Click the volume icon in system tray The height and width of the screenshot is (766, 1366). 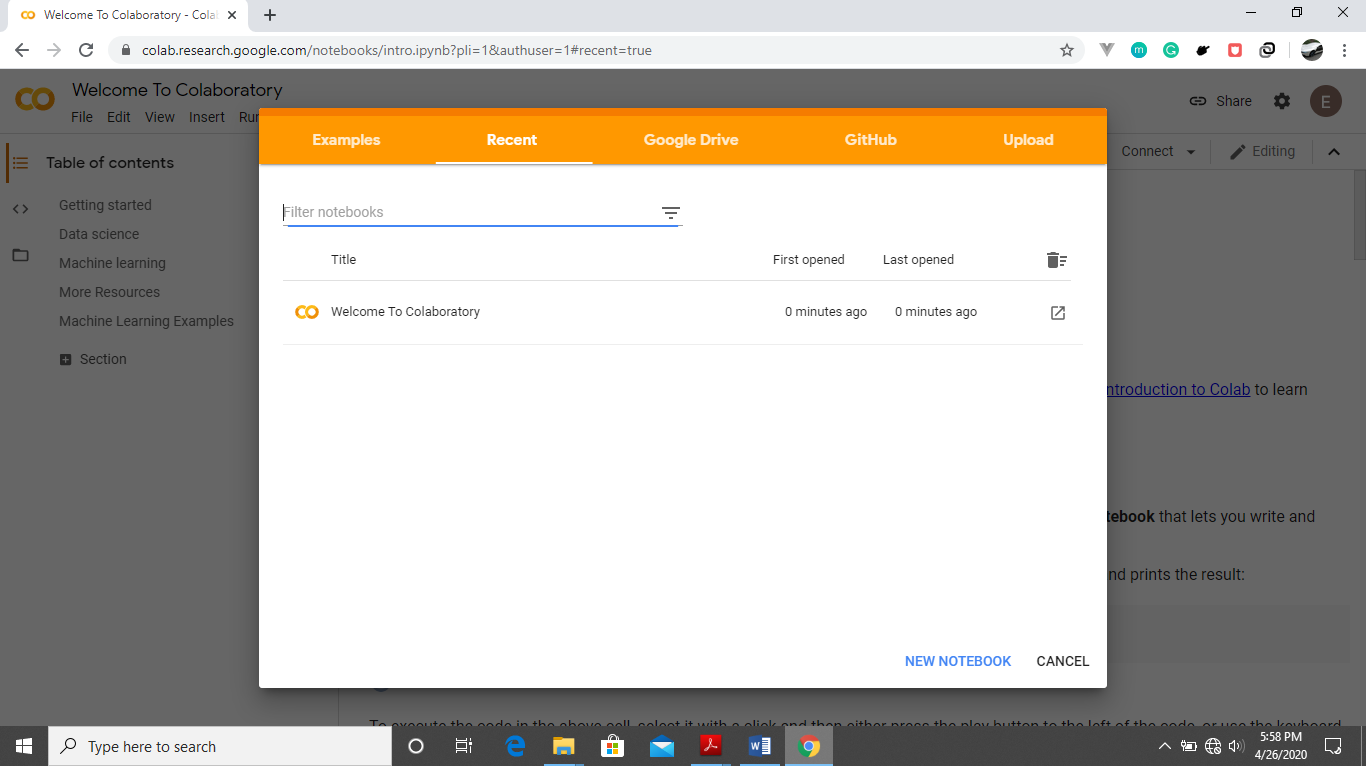[x=1236, y=746]
